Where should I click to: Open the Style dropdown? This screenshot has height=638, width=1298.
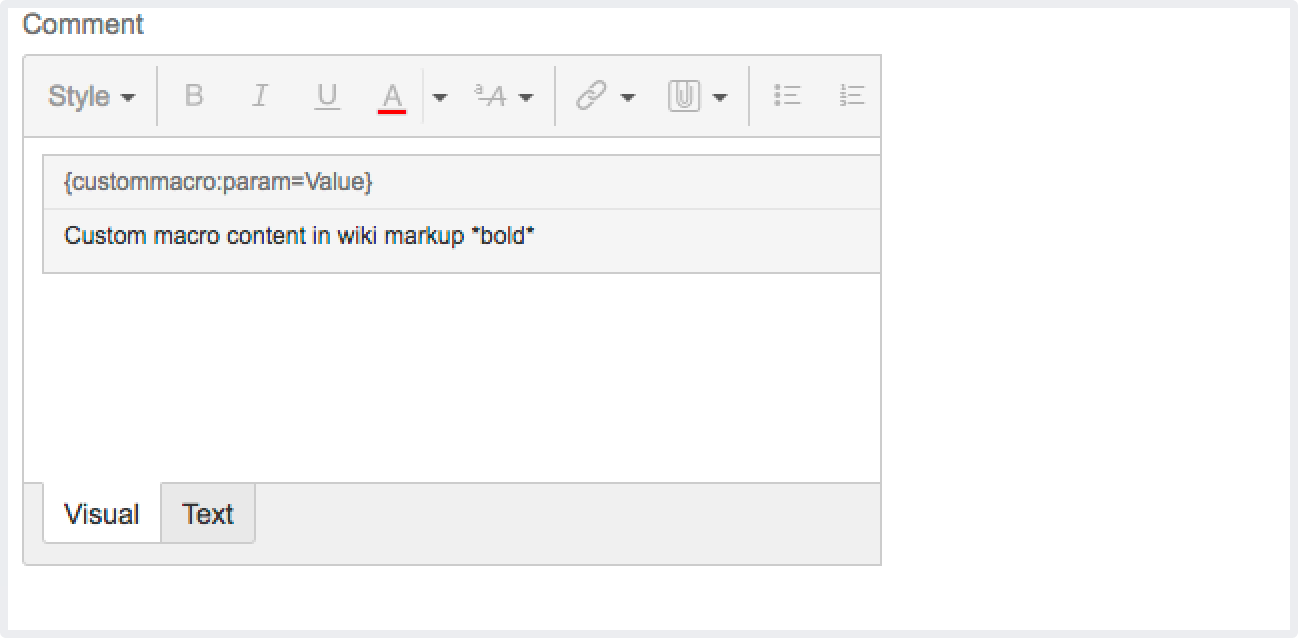pos(91,96)
